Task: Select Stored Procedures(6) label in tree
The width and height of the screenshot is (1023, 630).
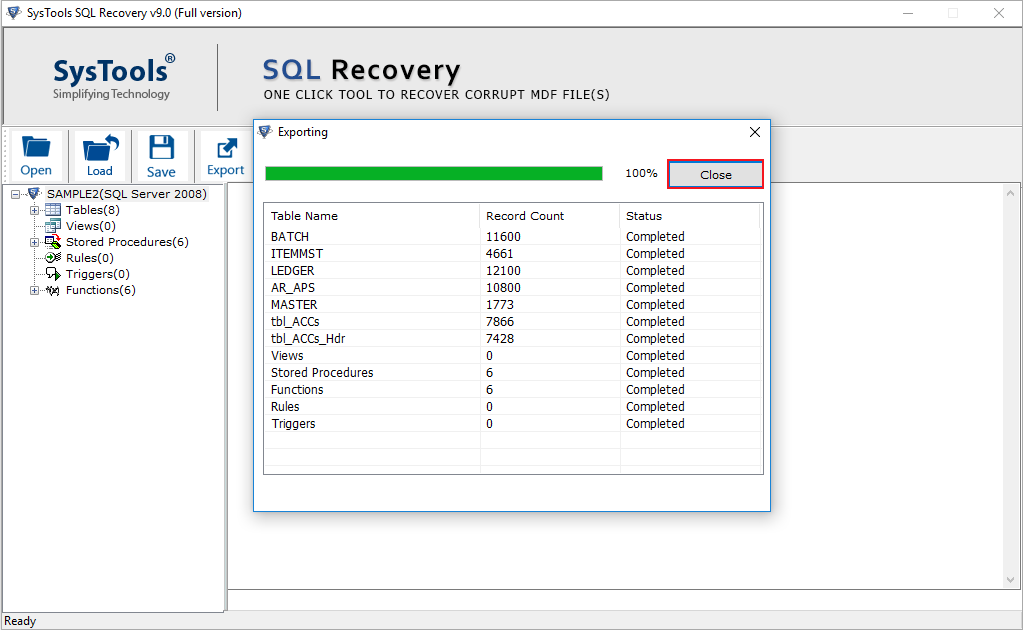Action: pyautogui.click(x=127, y=242)
